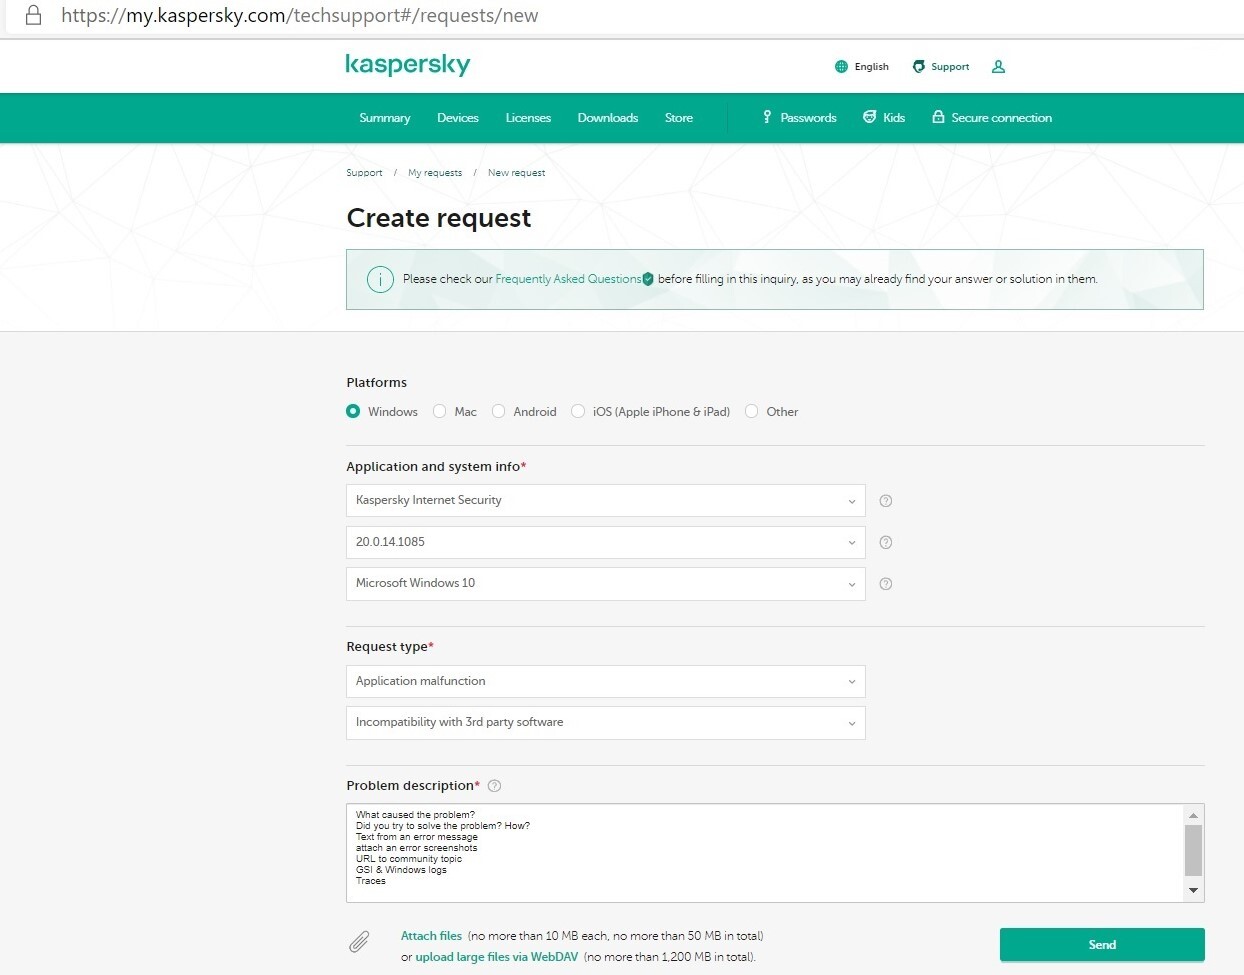Viewport: 1244px width, 975px height.
Task: Click into the Problem description text area
Action: click(765, 853)
